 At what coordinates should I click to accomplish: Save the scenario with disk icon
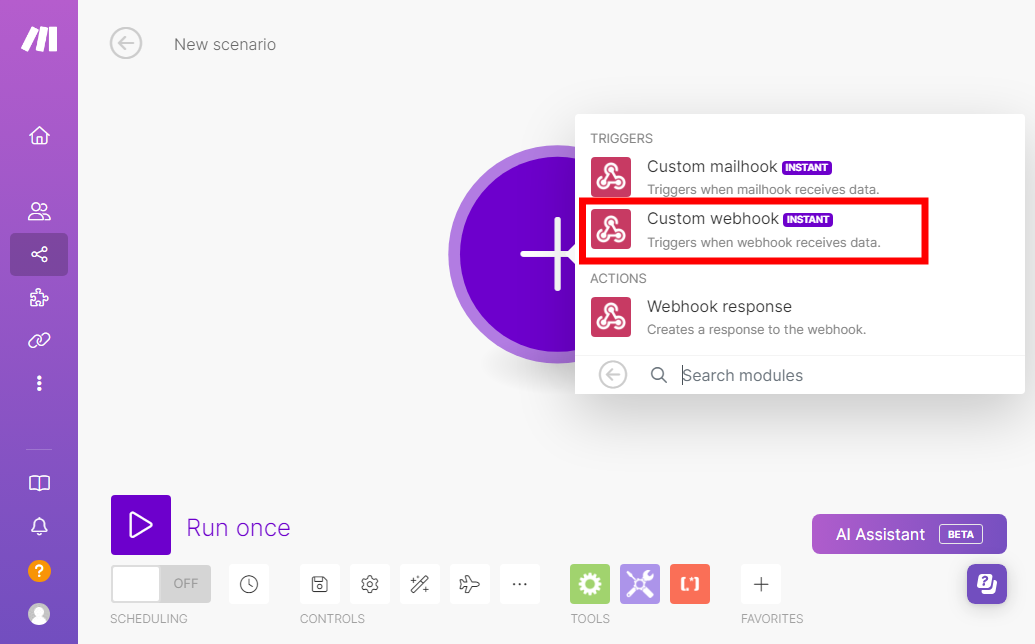point(319,584)
